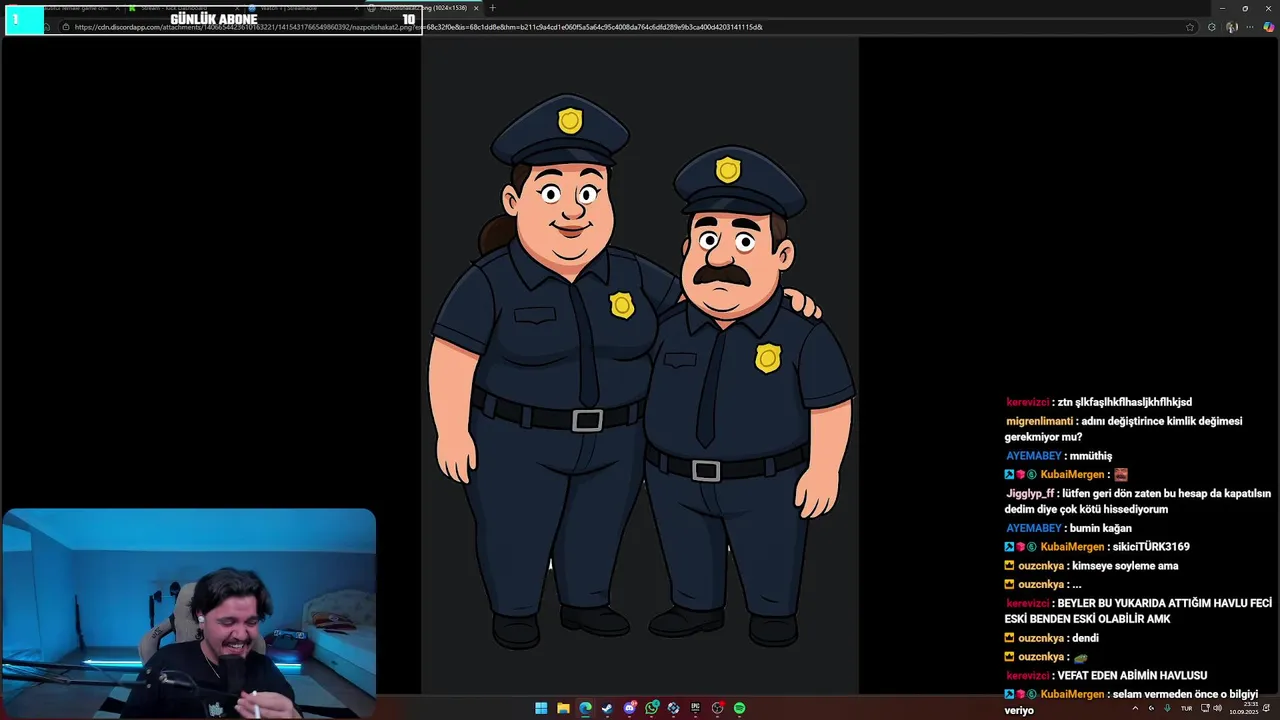Open a new browser tab
The height and width of the screenshot is (720, 1280).
click(492, 8)
